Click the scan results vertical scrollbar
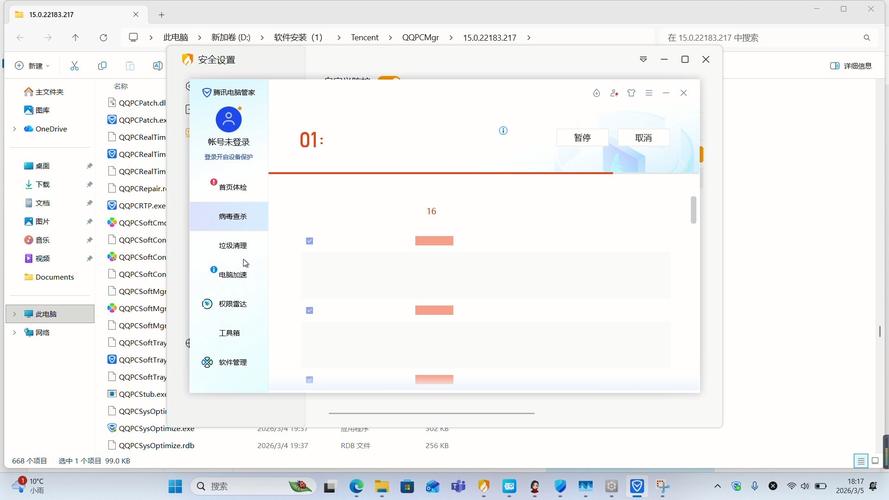The height and width of the screenshot is (500, 889). coord(693,210)
